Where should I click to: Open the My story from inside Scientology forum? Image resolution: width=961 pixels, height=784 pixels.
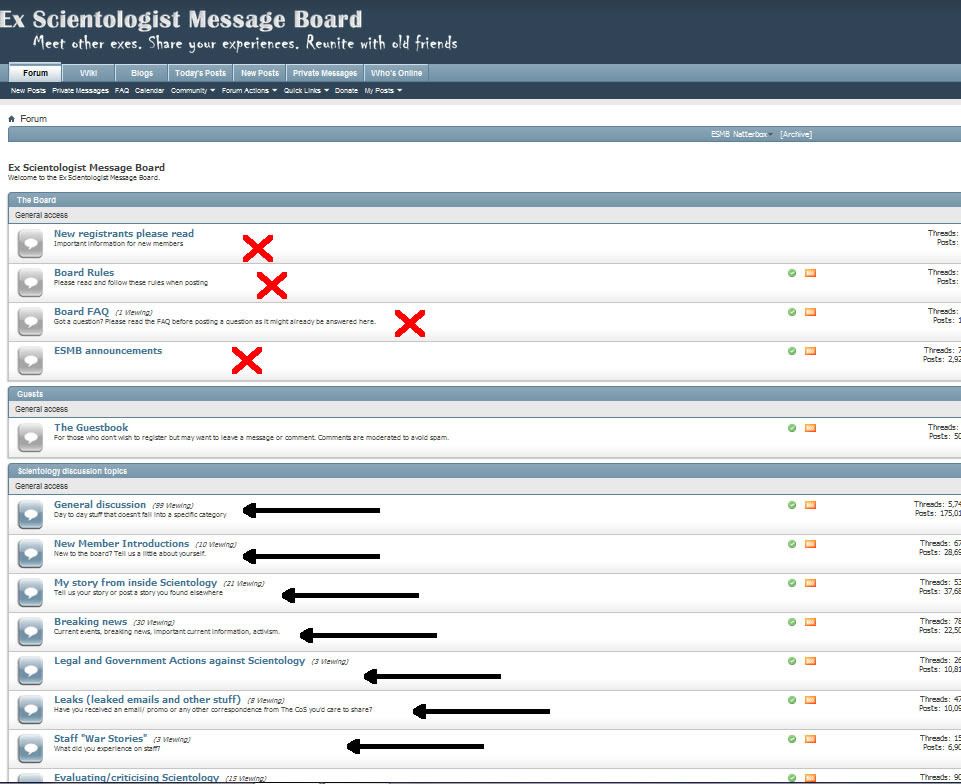click(x=135, y=582)
